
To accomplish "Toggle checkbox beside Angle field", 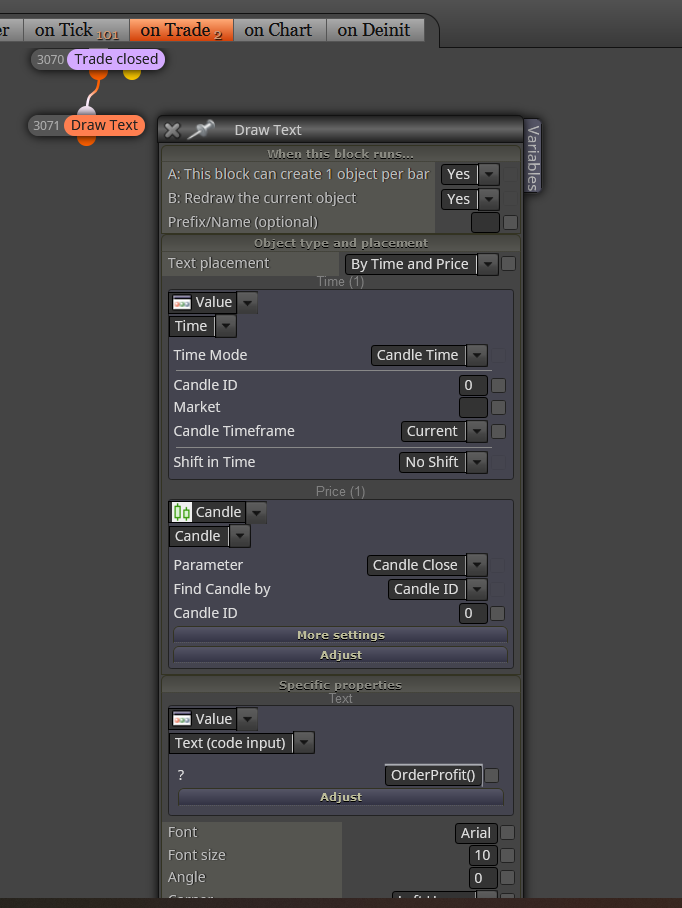I will click(x=507, y=878).
